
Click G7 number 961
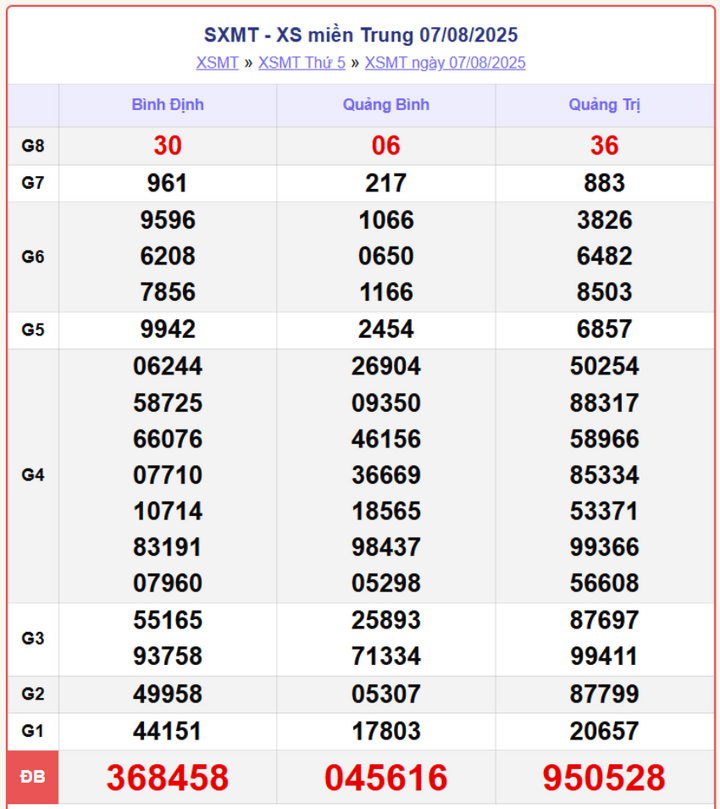167,183
